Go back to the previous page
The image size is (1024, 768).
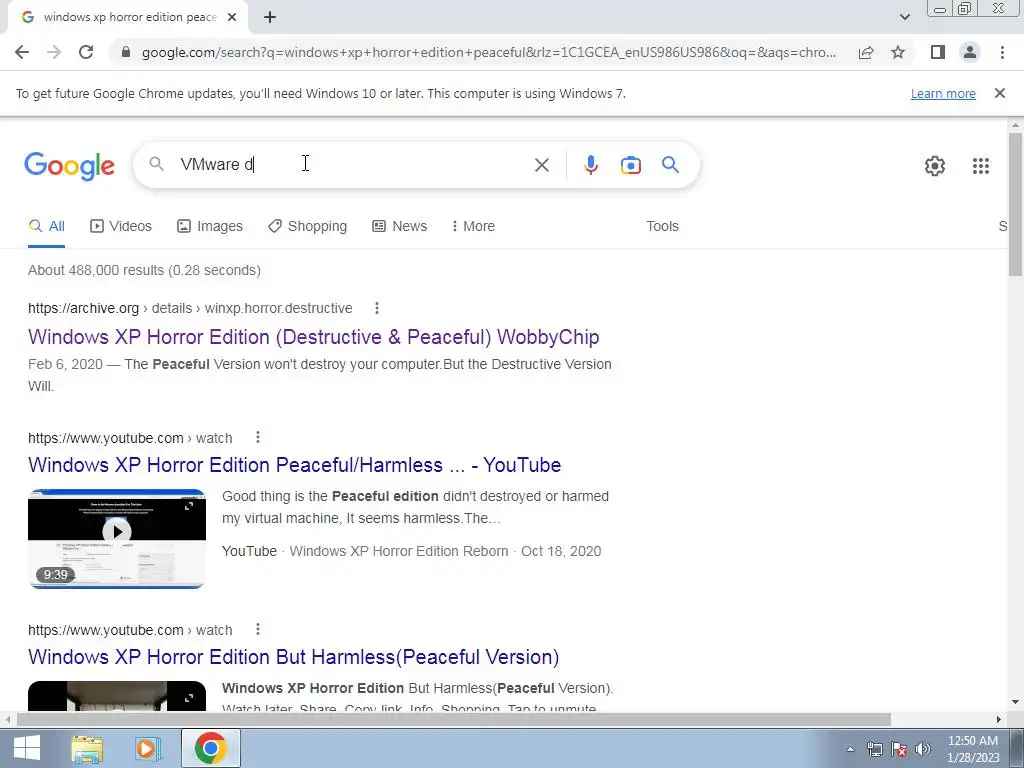click(x=22, y=52)
